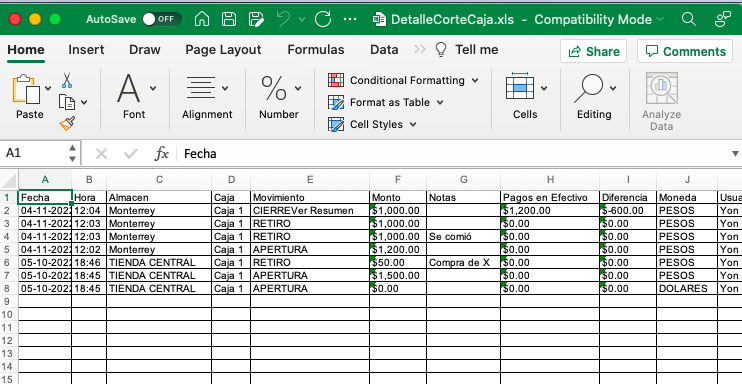
Task: Switch to the Home ribbon tab
Action: [26, 50]
